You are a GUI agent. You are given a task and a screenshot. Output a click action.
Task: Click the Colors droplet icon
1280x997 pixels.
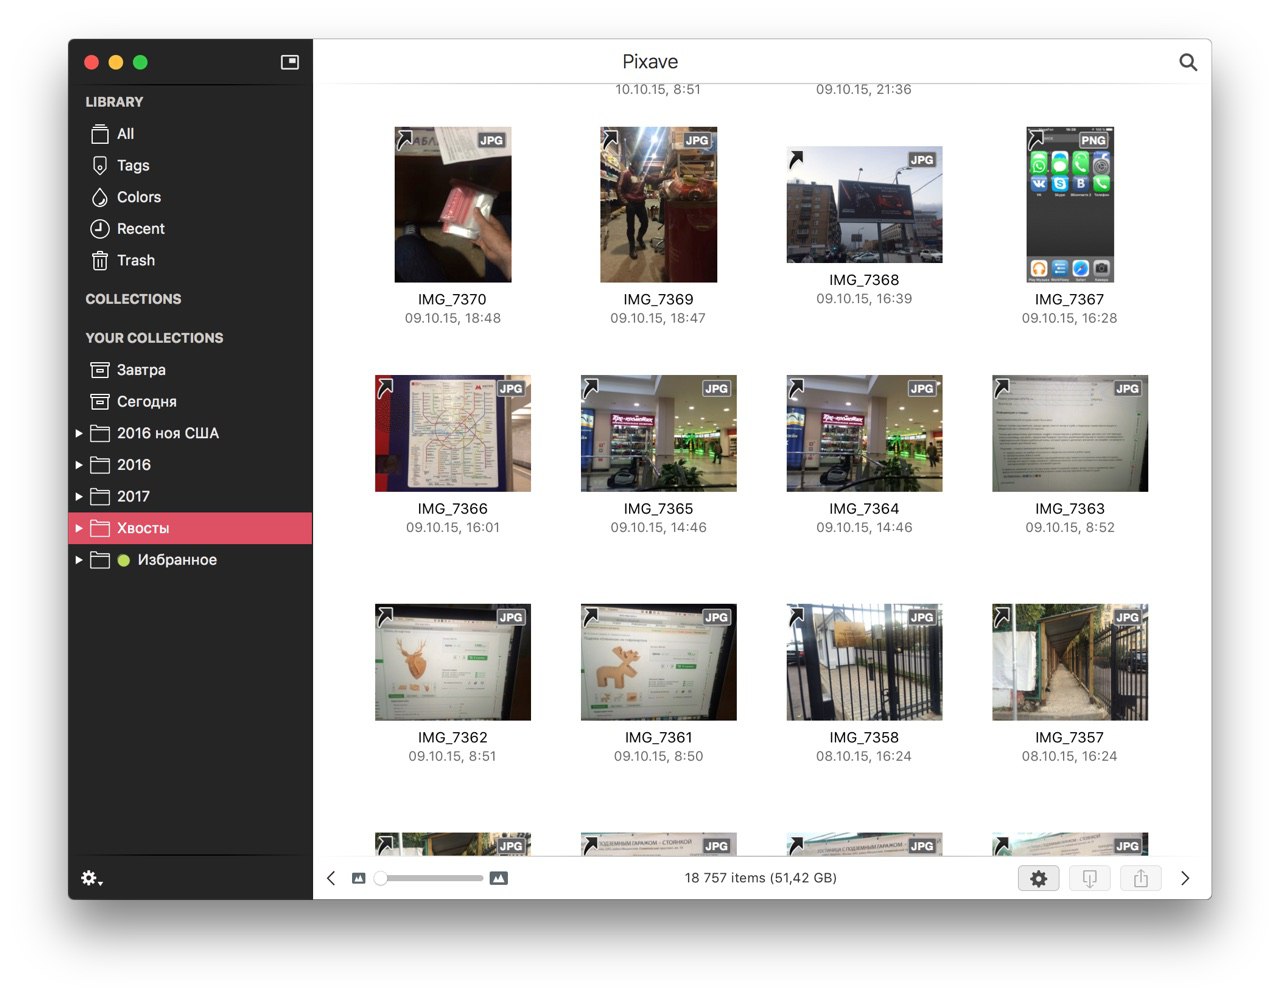pyautogui.click(x=100, y=198)
